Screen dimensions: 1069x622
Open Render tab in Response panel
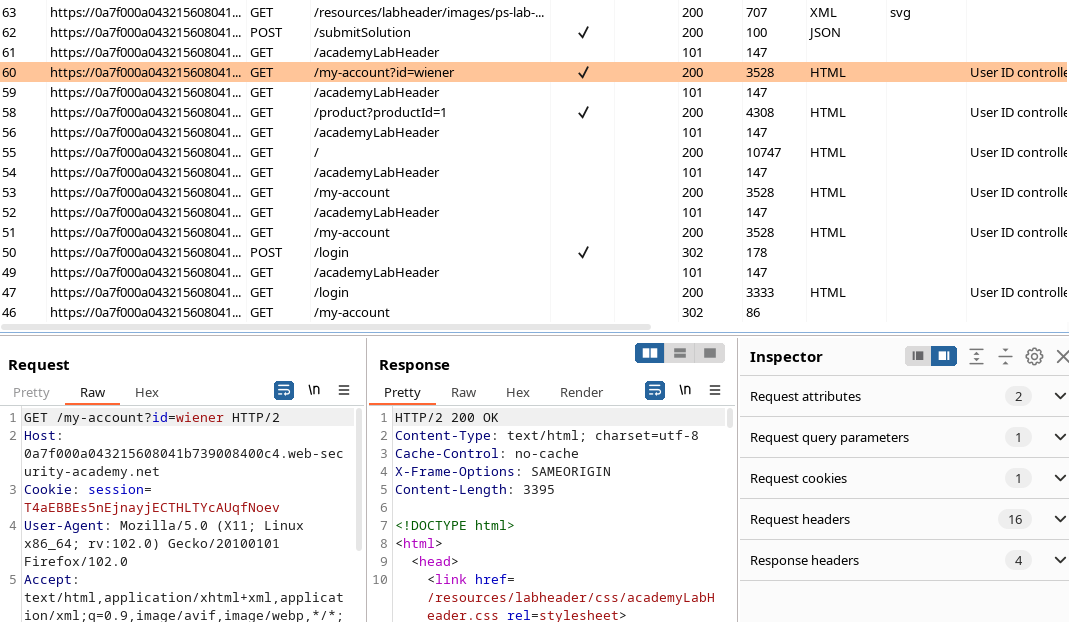[x=581, y=392]
